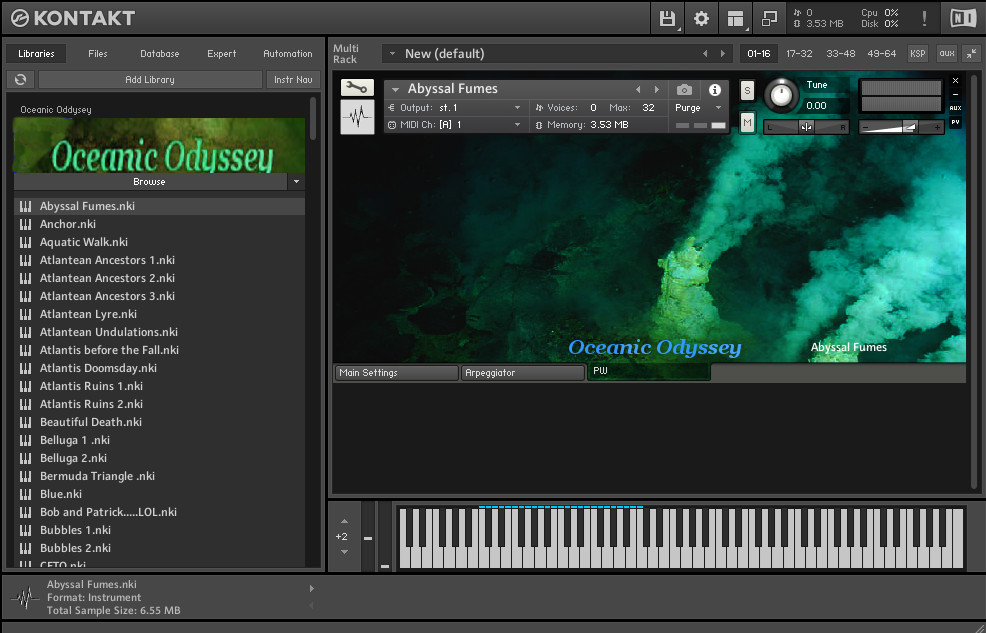Click the NI logo

coord(963,18)
